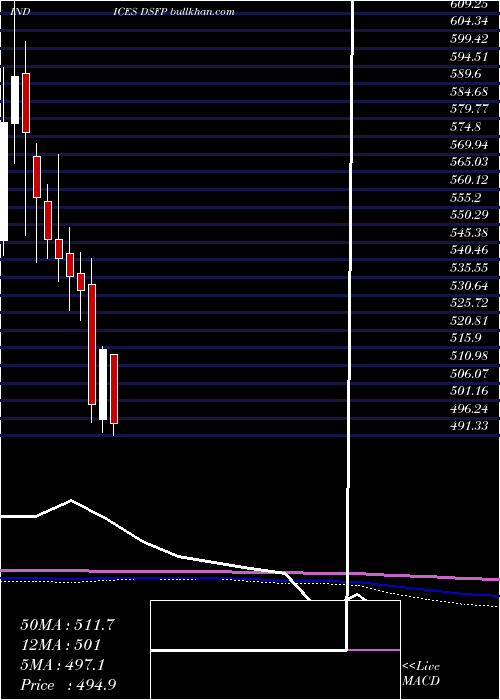Click the 50MA : 511.7 readout
This screenshot has width=500, height=700.
pos(68,625)
